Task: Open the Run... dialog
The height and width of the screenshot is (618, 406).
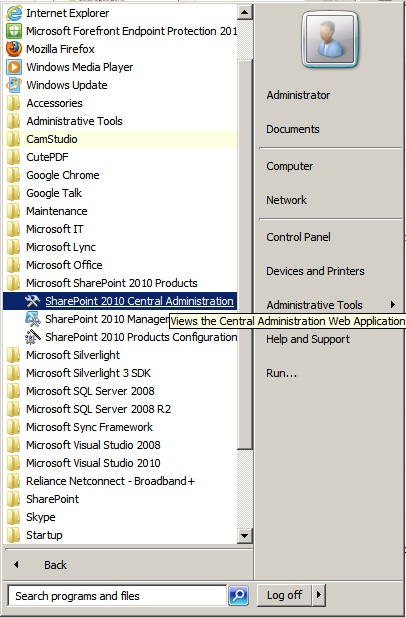Action: click(281, 373)
